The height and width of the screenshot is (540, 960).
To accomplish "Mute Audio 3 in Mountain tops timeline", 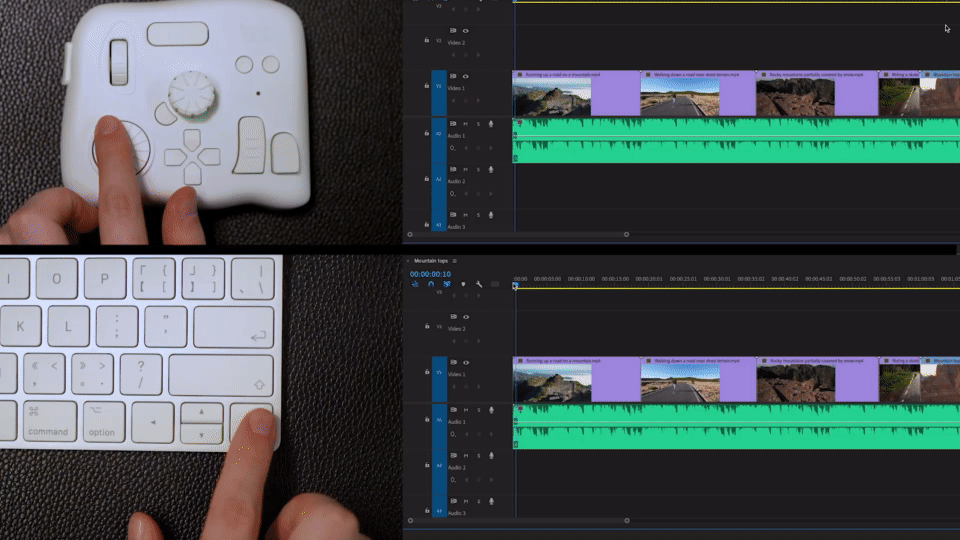I will (x=466, y=501).
